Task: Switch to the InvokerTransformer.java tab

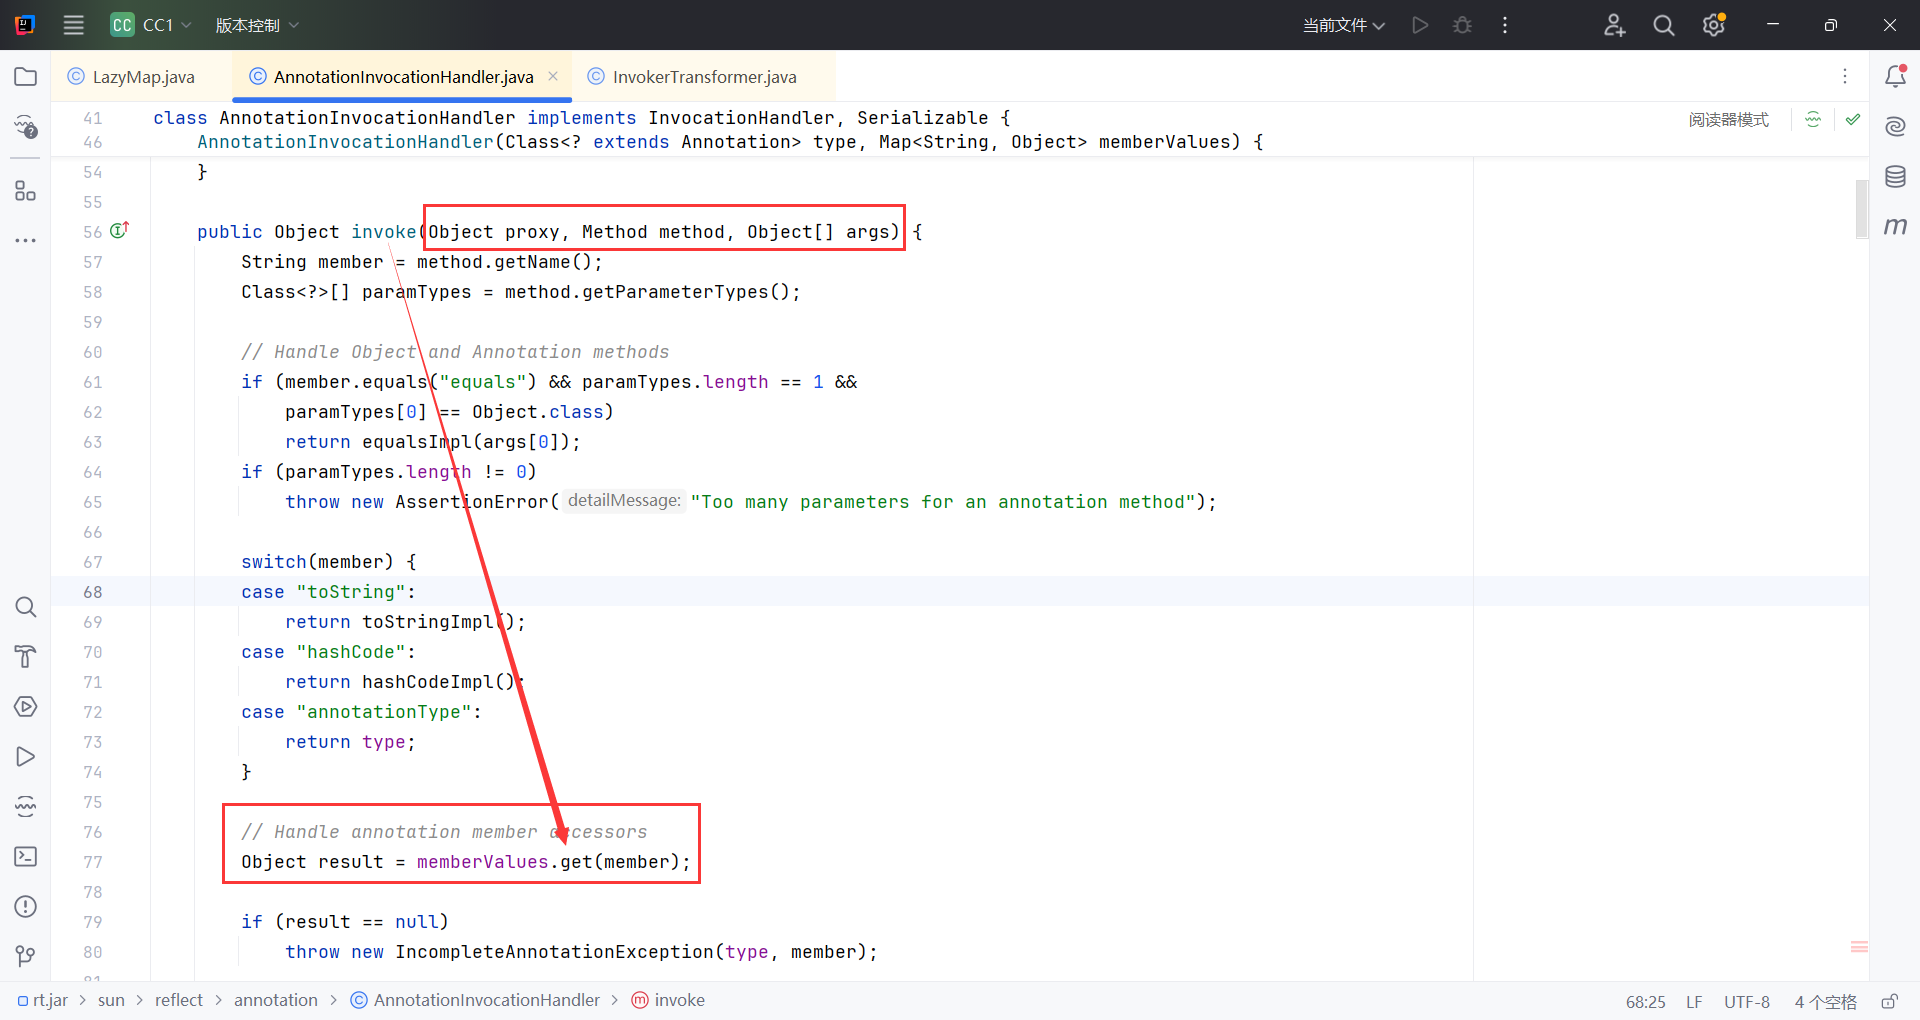Action: (x=704, y=77)
